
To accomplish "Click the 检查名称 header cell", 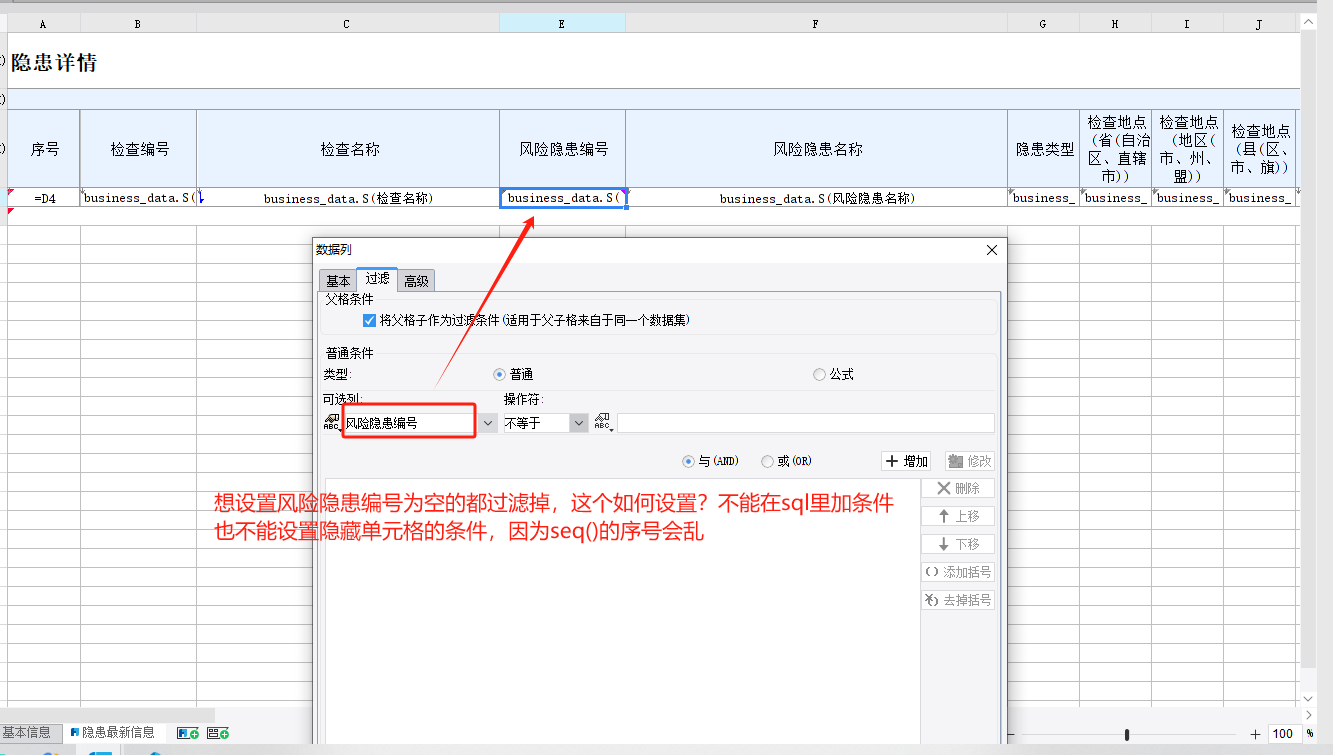I will coord(348,149).
